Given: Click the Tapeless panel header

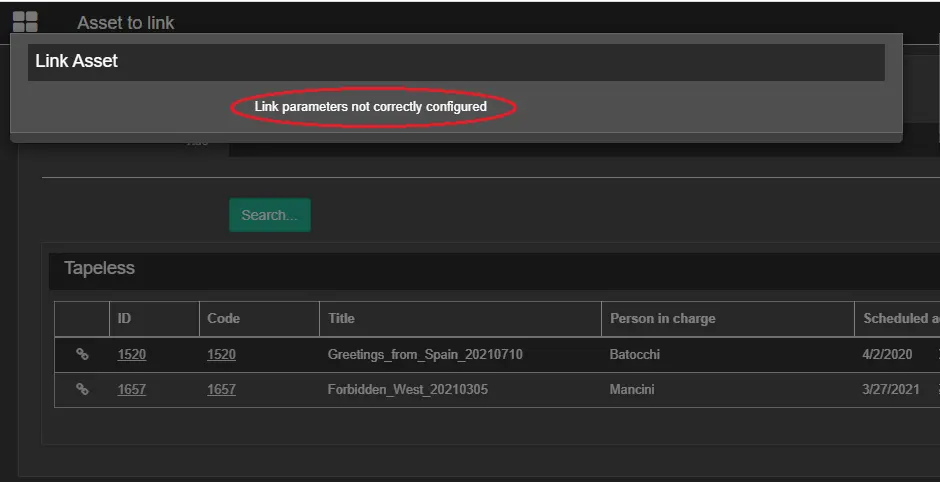Looking at the screenshot, I should pos(99,269).
